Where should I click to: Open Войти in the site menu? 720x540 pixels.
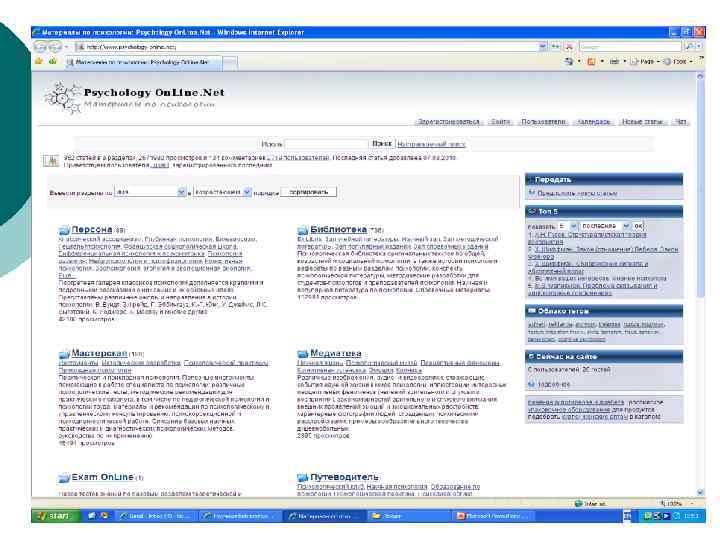click(500, 122)
